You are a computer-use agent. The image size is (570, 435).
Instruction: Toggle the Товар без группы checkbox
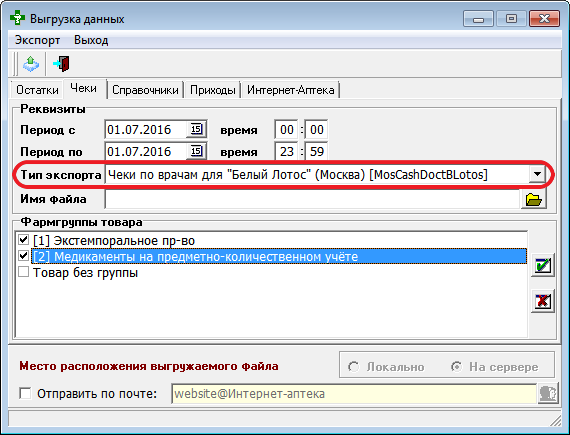pos(24,272)
